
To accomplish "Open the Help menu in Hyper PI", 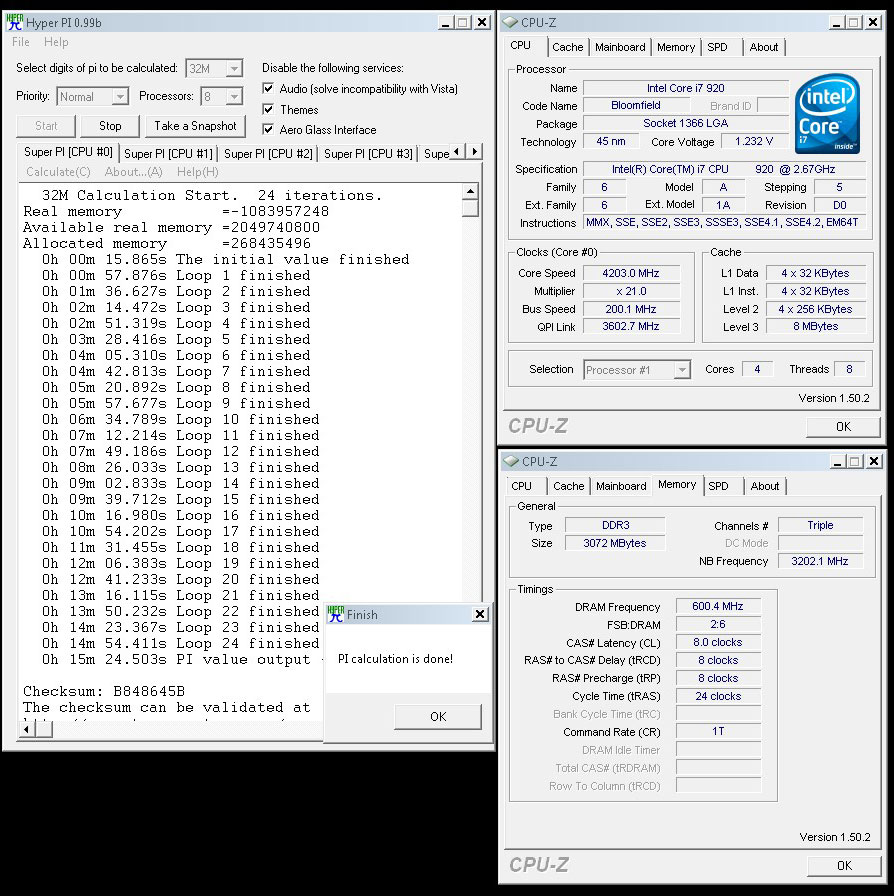I will (x=56, y=42).
